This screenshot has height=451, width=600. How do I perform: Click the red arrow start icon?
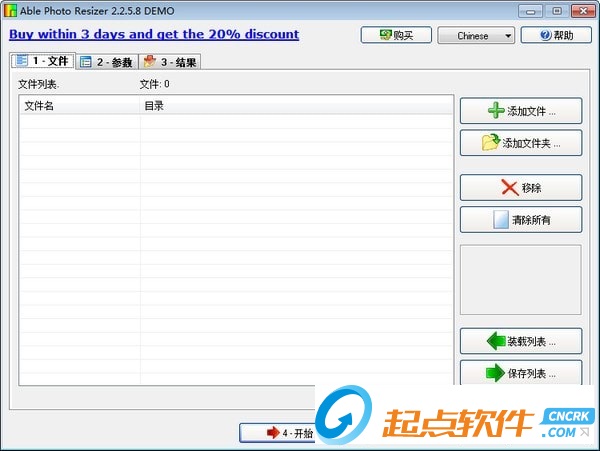tap(273, 433)
